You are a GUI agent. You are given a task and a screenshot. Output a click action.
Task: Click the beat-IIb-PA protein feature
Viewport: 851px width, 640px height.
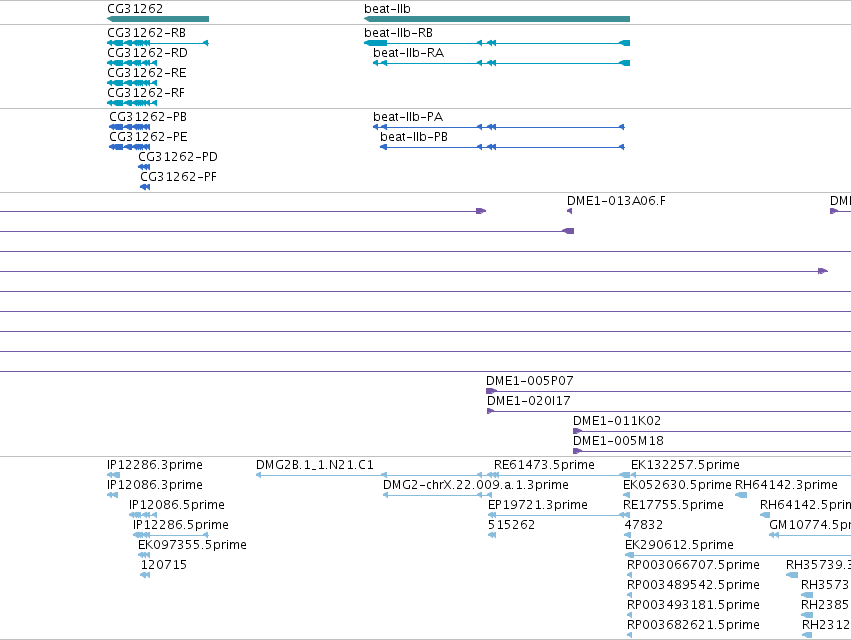tap(499, 127)
